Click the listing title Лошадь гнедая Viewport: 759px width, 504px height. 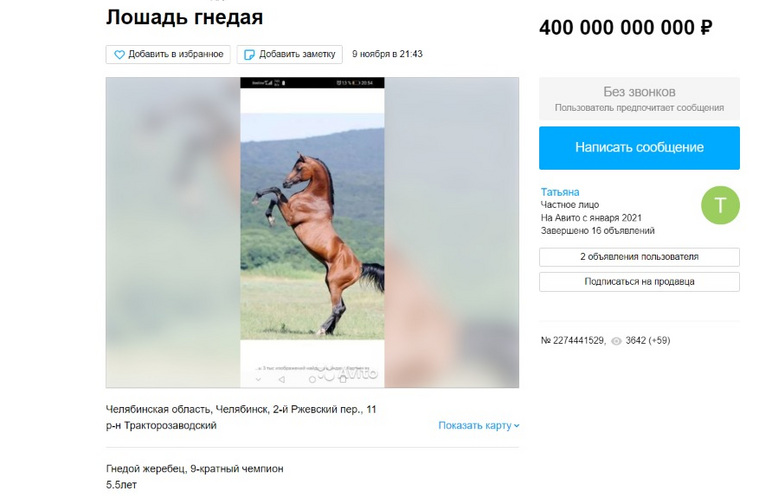tap(184, 17)
